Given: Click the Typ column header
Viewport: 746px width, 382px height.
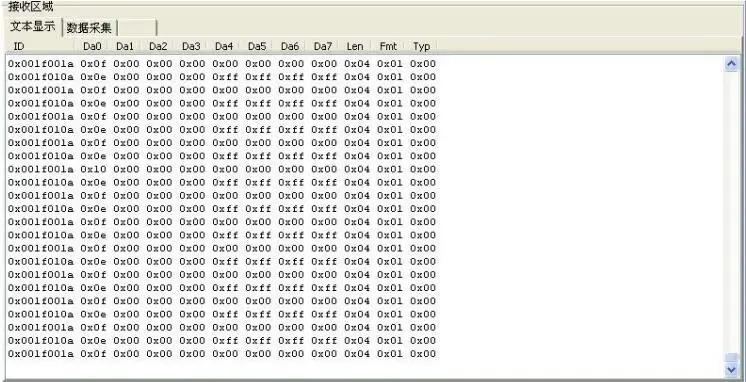Looking at the screenshot, I should pos(421,46).
